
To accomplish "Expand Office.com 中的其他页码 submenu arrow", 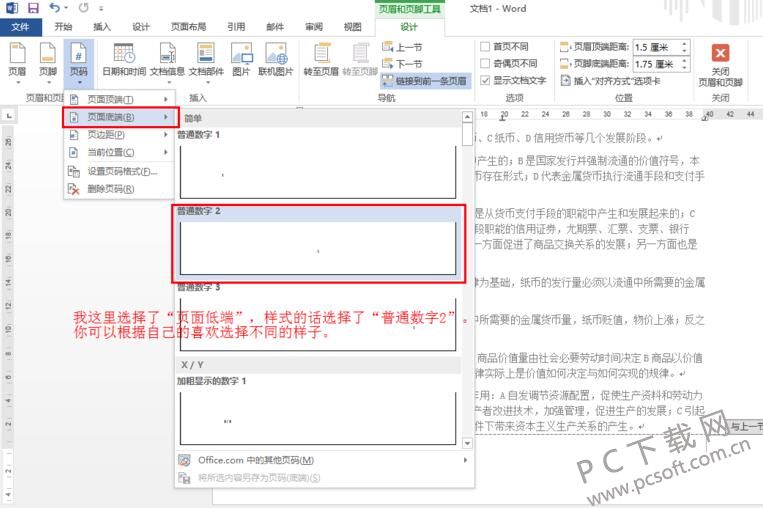I will point(465,460).
